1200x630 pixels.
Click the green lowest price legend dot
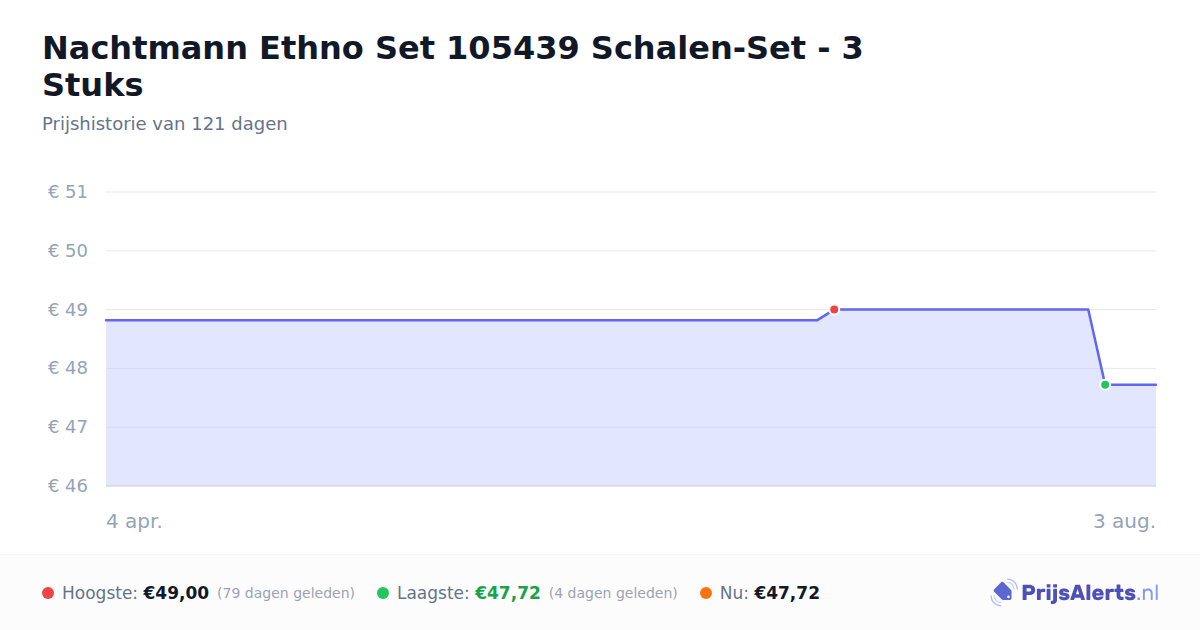click(x=383, y=593)
